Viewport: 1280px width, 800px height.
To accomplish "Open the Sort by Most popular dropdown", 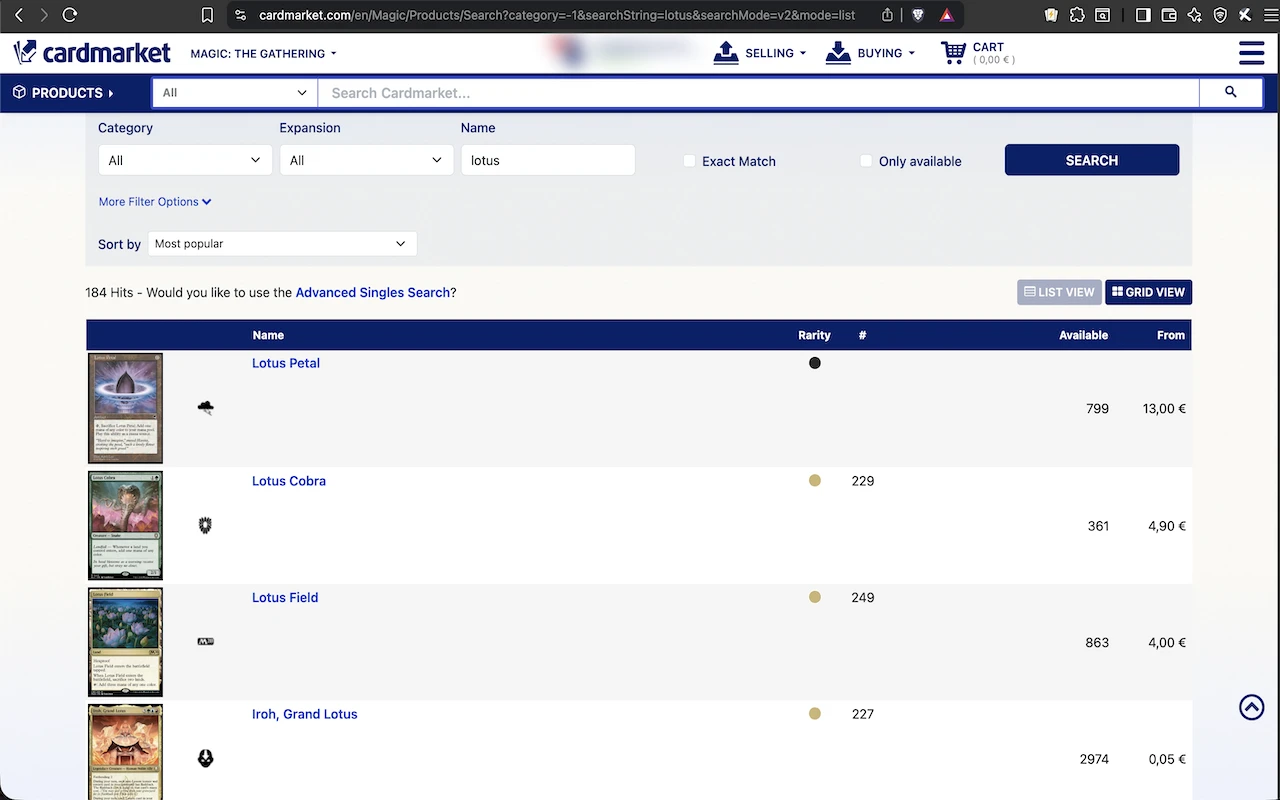I will coord(282,243).
